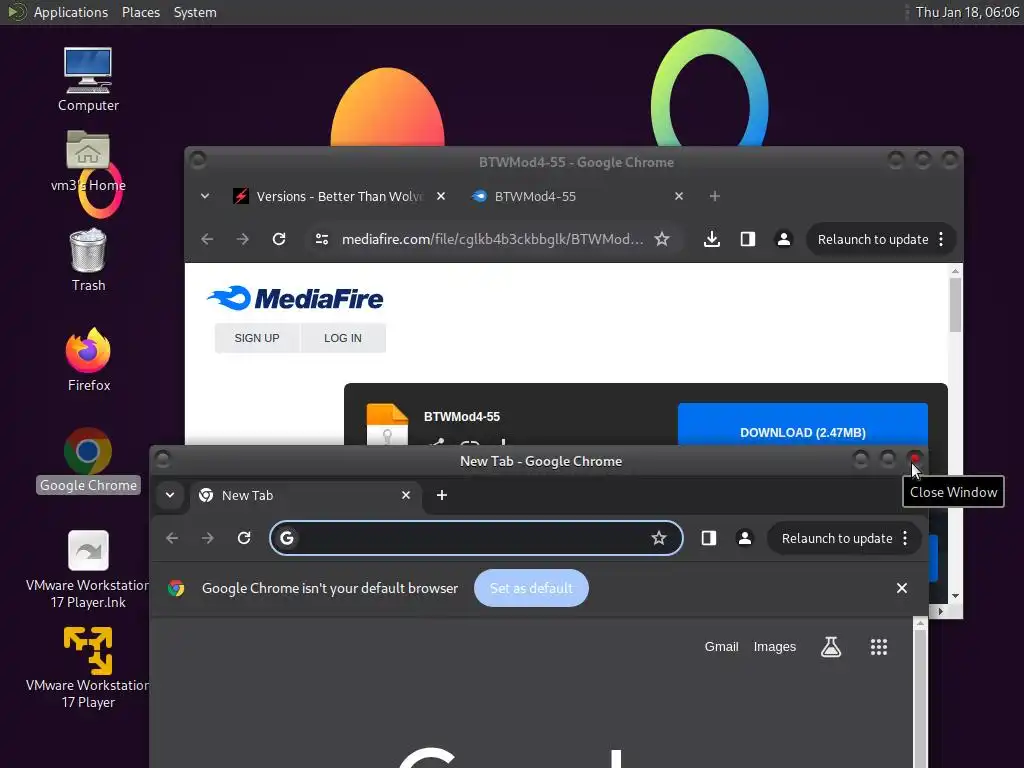1024x768 pixels.
Task: Click the clock showing Thu Jan 18
Action: point(967,12)
